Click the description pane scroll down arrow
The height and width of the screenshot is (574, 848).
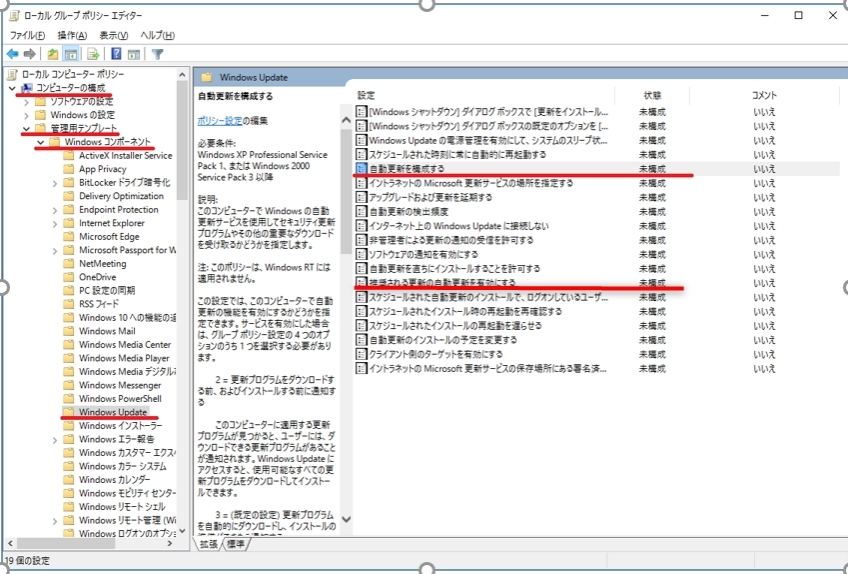(x=346, y=519)
